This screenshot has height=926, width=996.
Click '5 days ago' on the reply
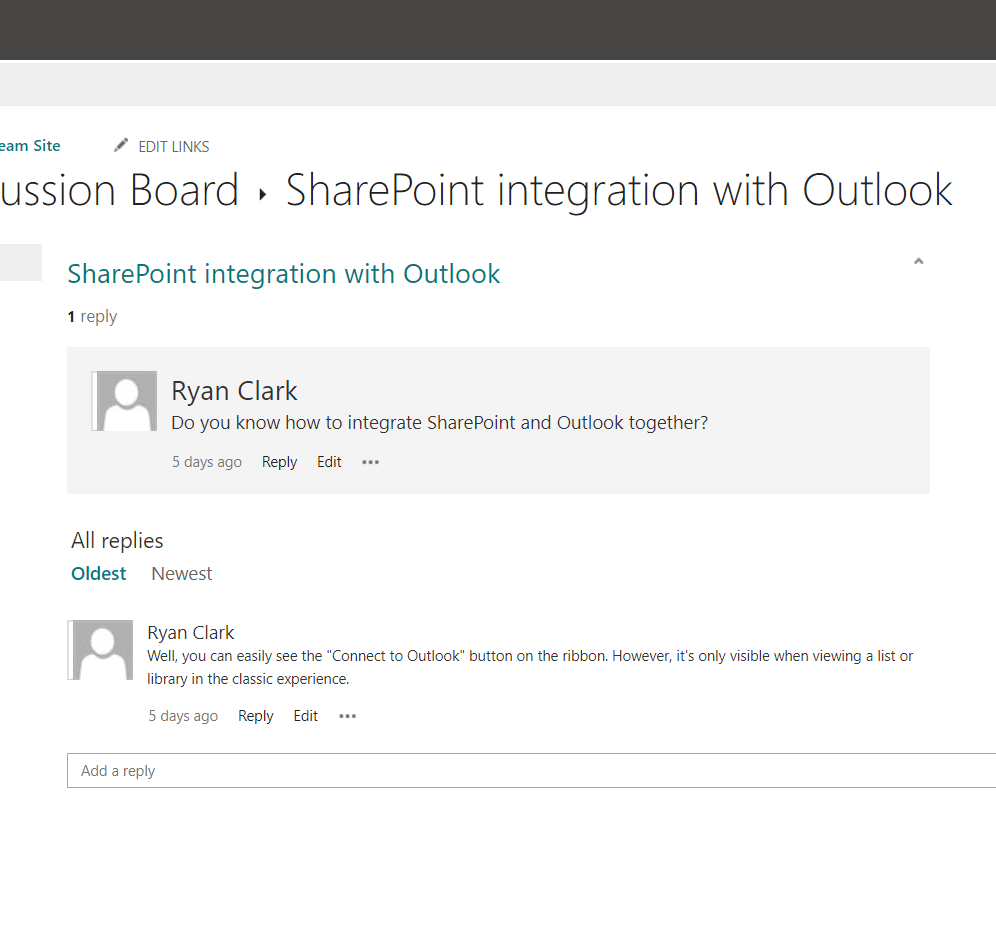(x=183, y=716)
